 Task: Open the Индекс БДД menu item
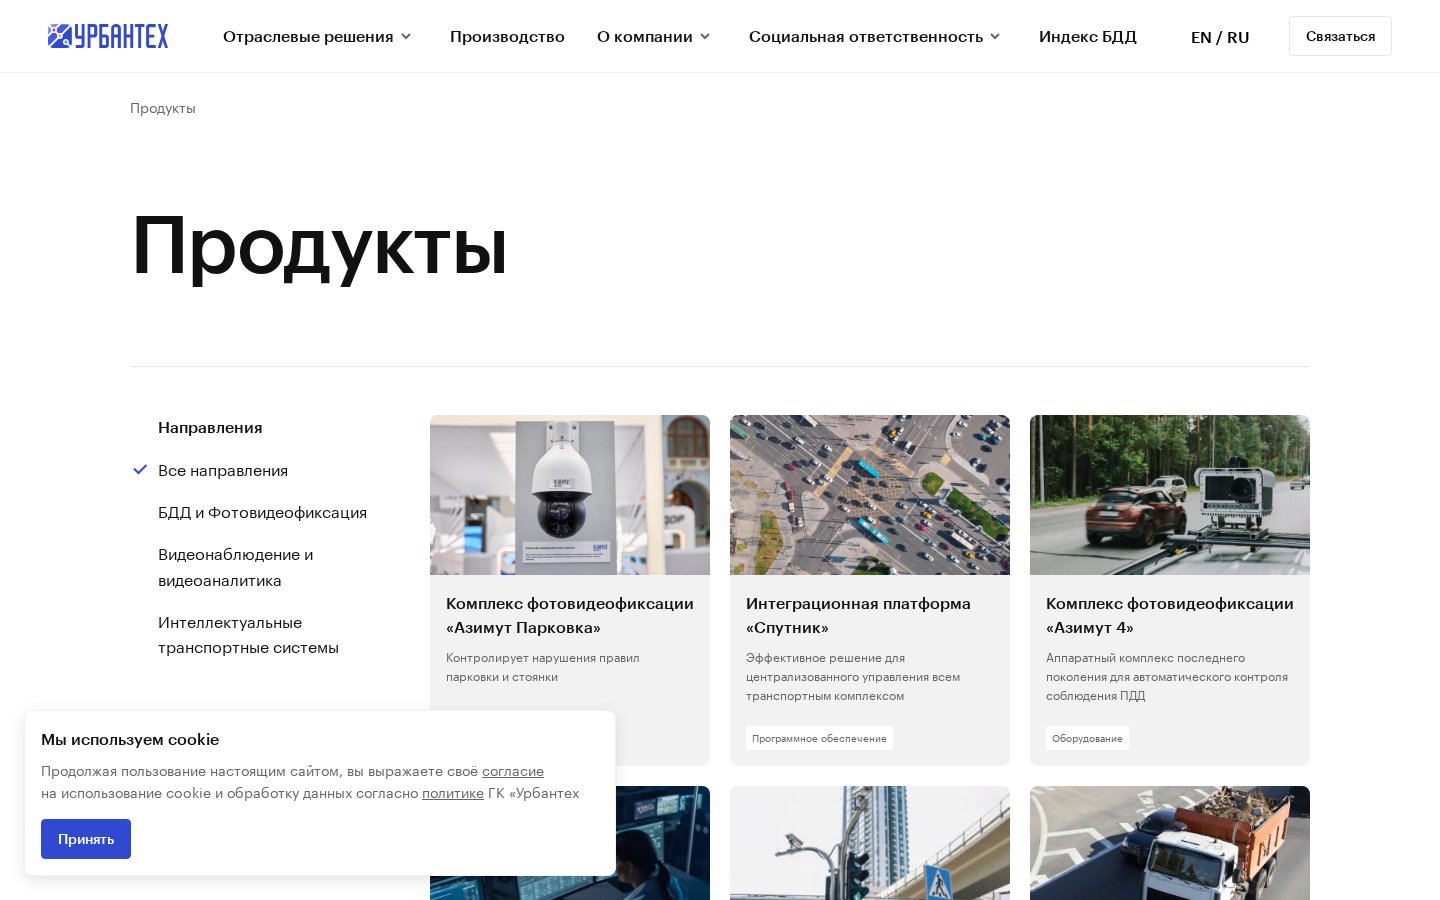pos(1088,37)
